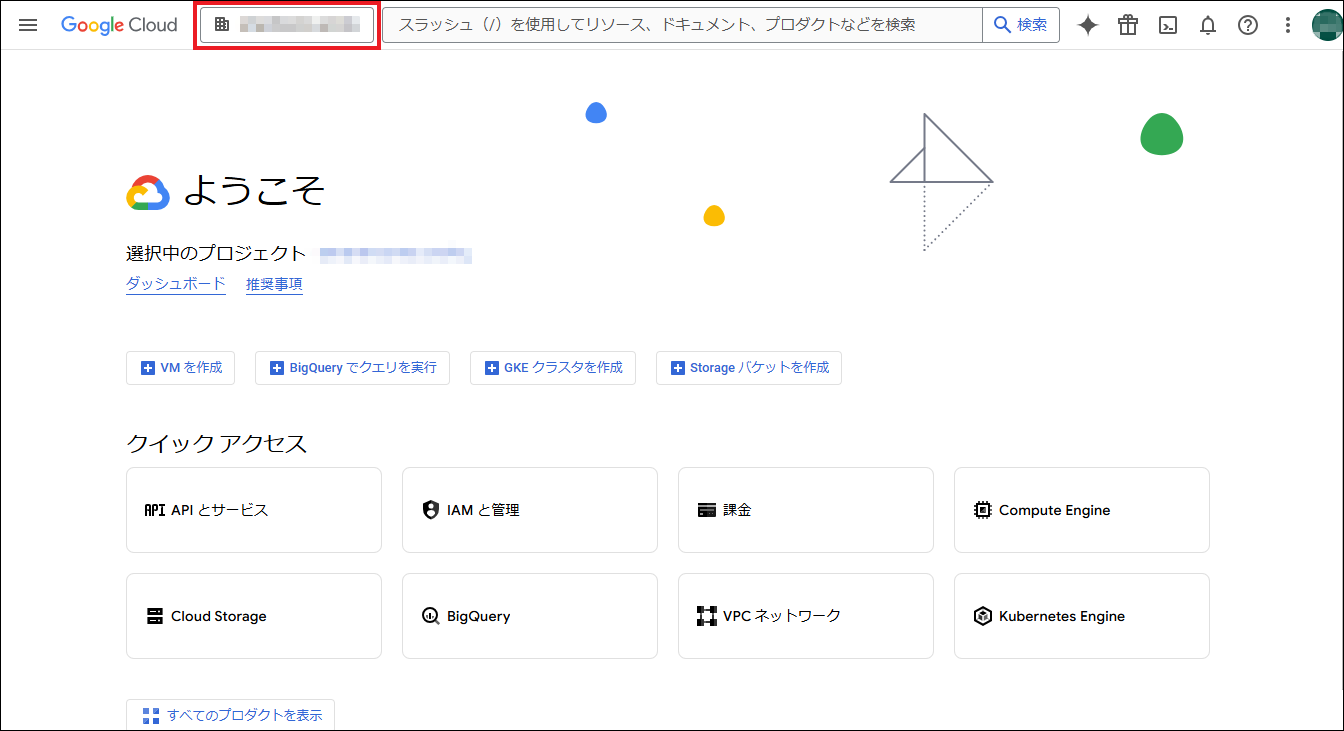Open the notifications bell
Viewport: 1344px width, 731px height.
click(1208, 25)
